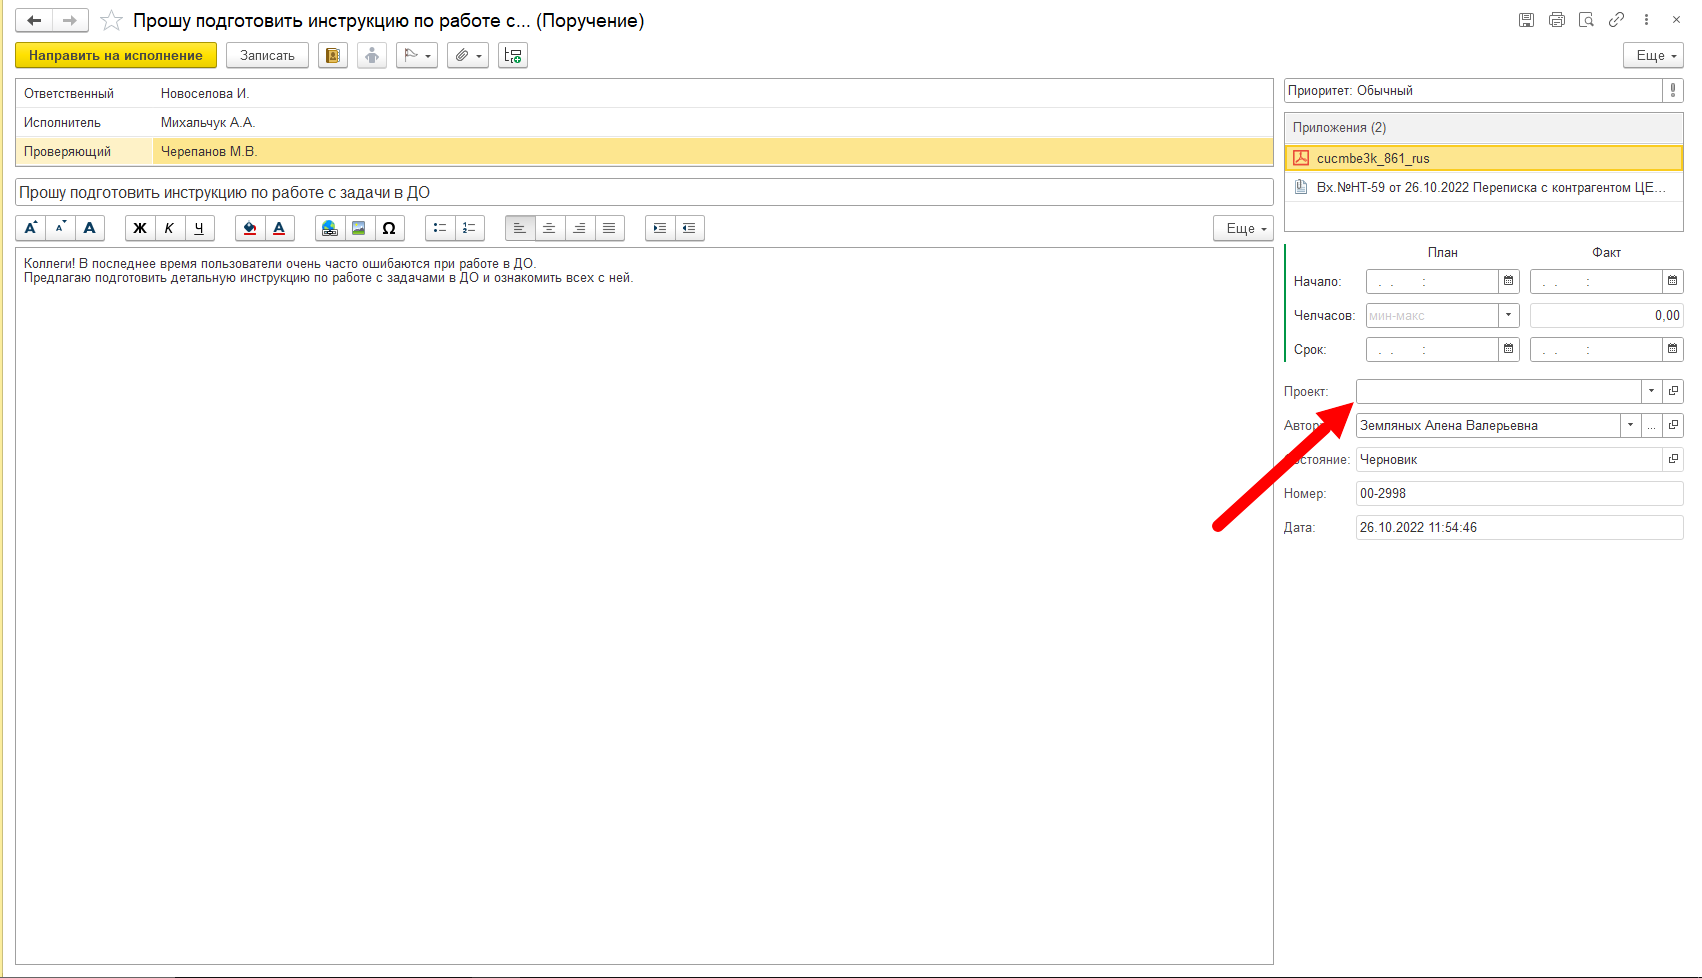Open the calendar for planned Срок
This screenshot has width=1702, height=978.
click(x=1509, y=349)
